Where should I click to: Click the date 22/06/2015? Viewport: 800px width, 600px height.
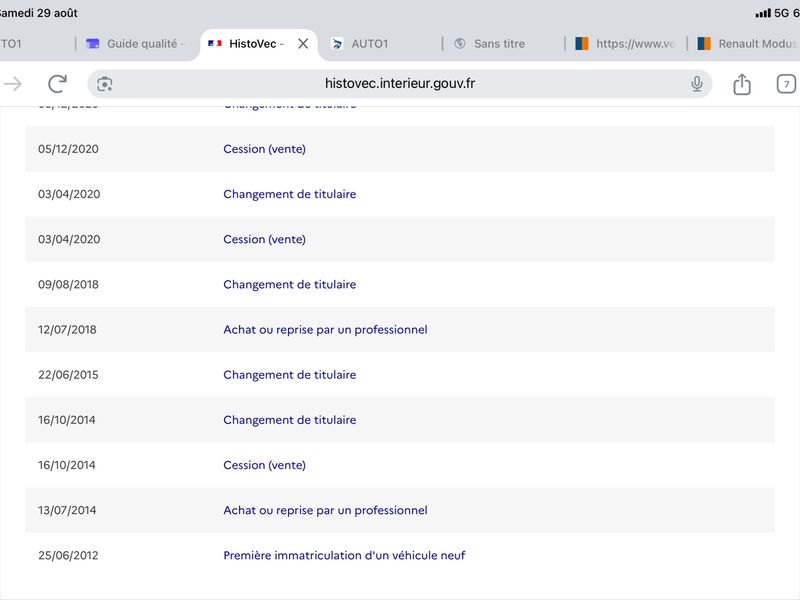tap(68, 375)
